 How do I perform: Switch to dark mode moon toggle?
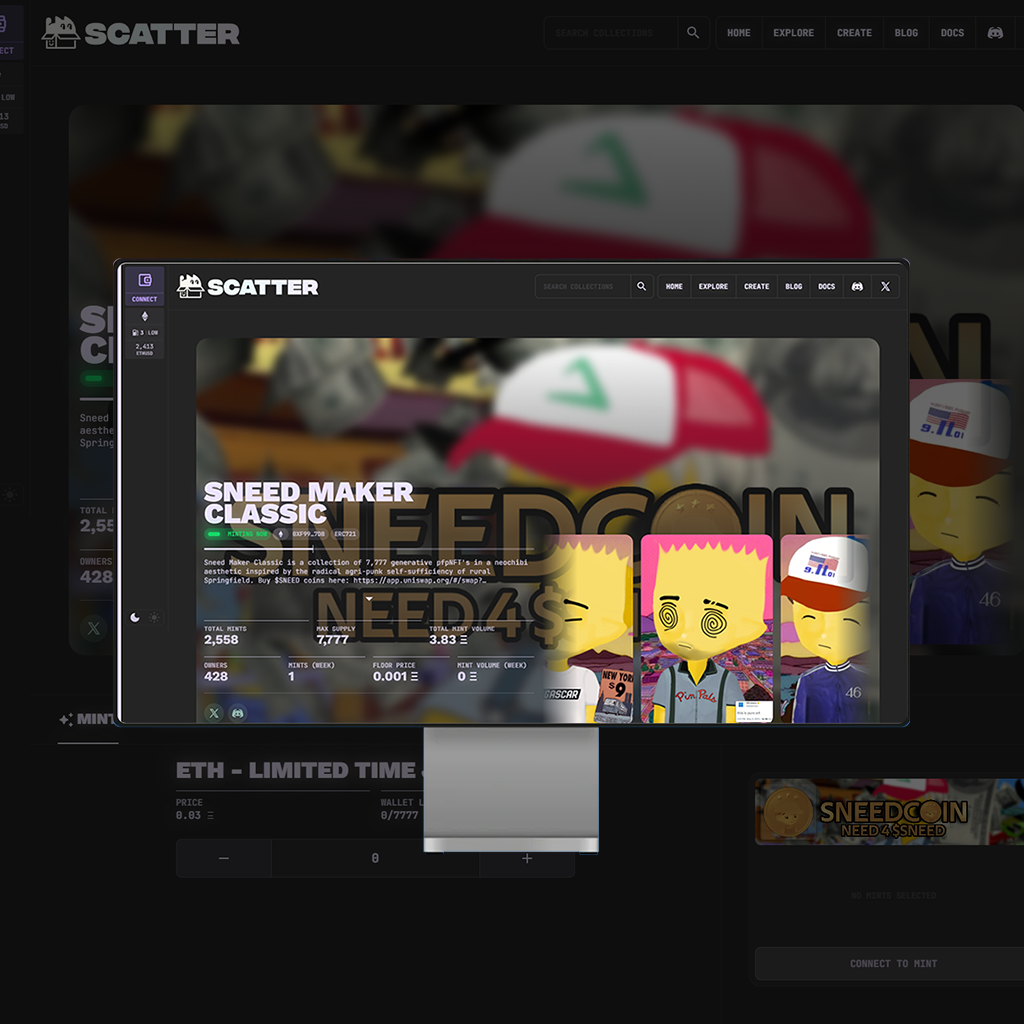(x=135, y=618)
